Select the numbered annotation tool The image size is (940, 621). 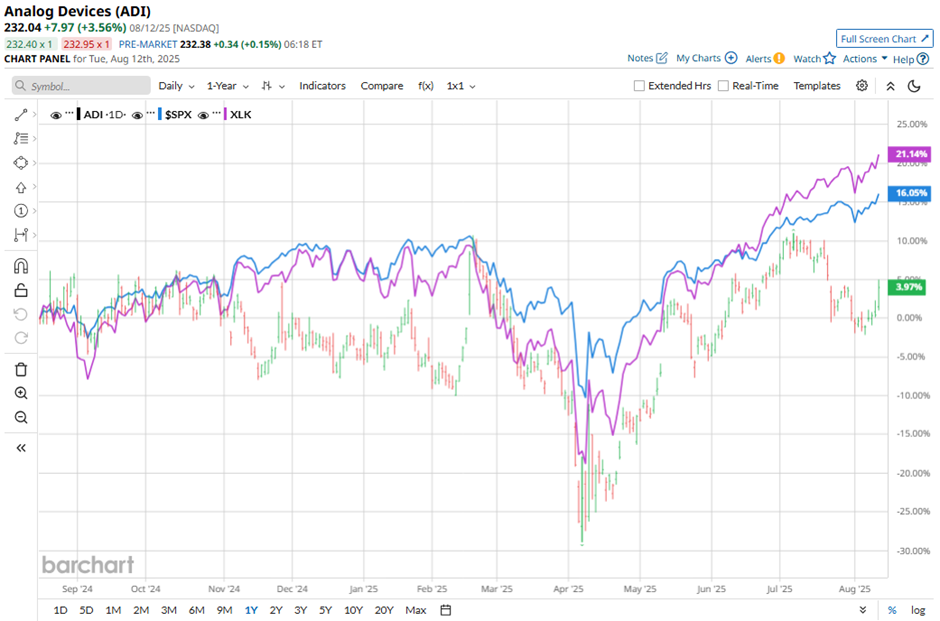click(21, 211)
